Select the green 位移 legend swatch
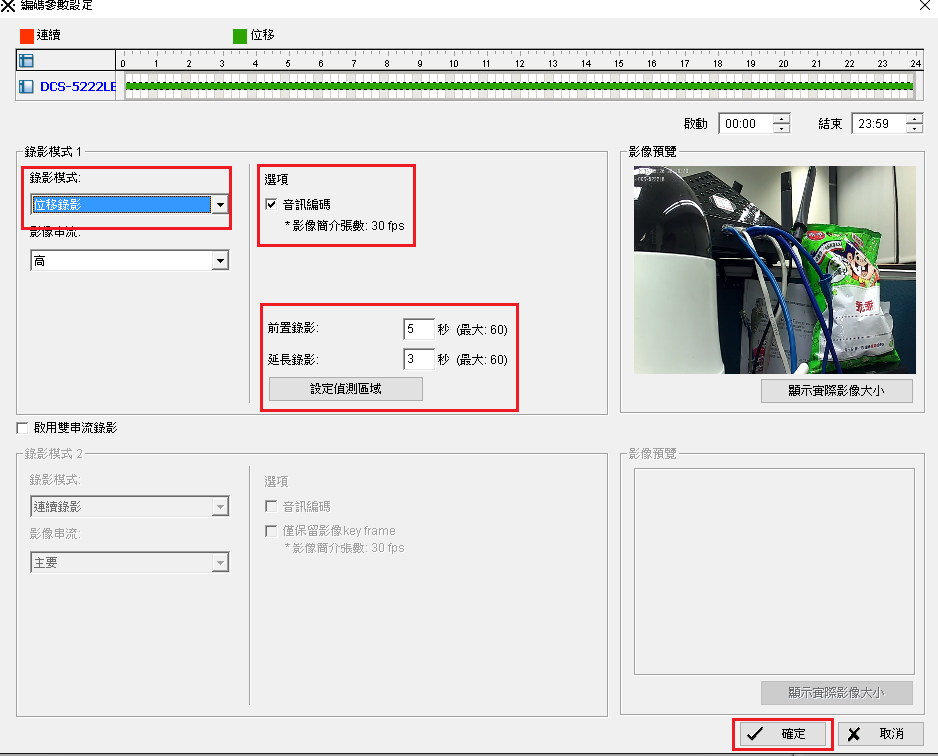This screenshot has height=756, width=938. pos(240,36)
